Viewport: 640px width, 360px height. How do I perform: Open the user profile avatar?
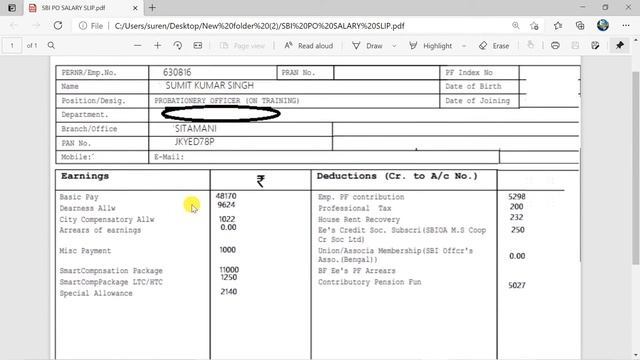603,25
